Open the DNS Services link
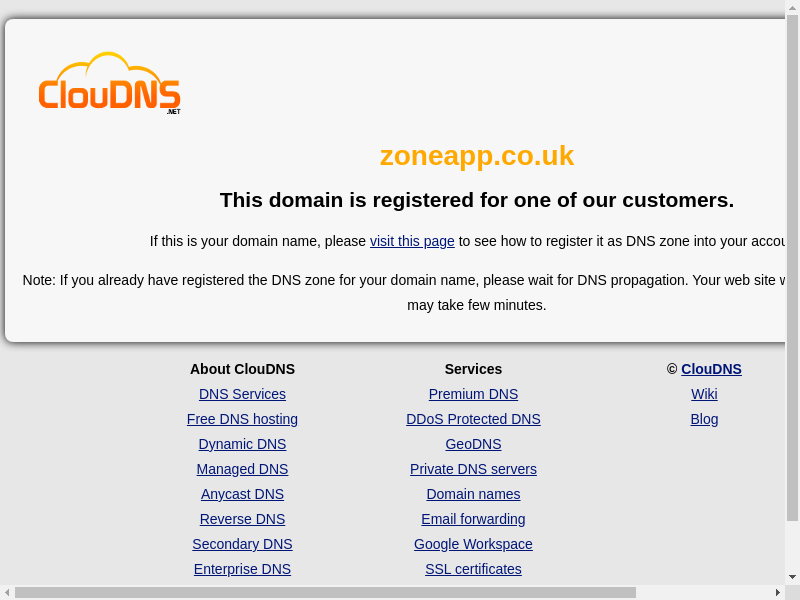 242,394
